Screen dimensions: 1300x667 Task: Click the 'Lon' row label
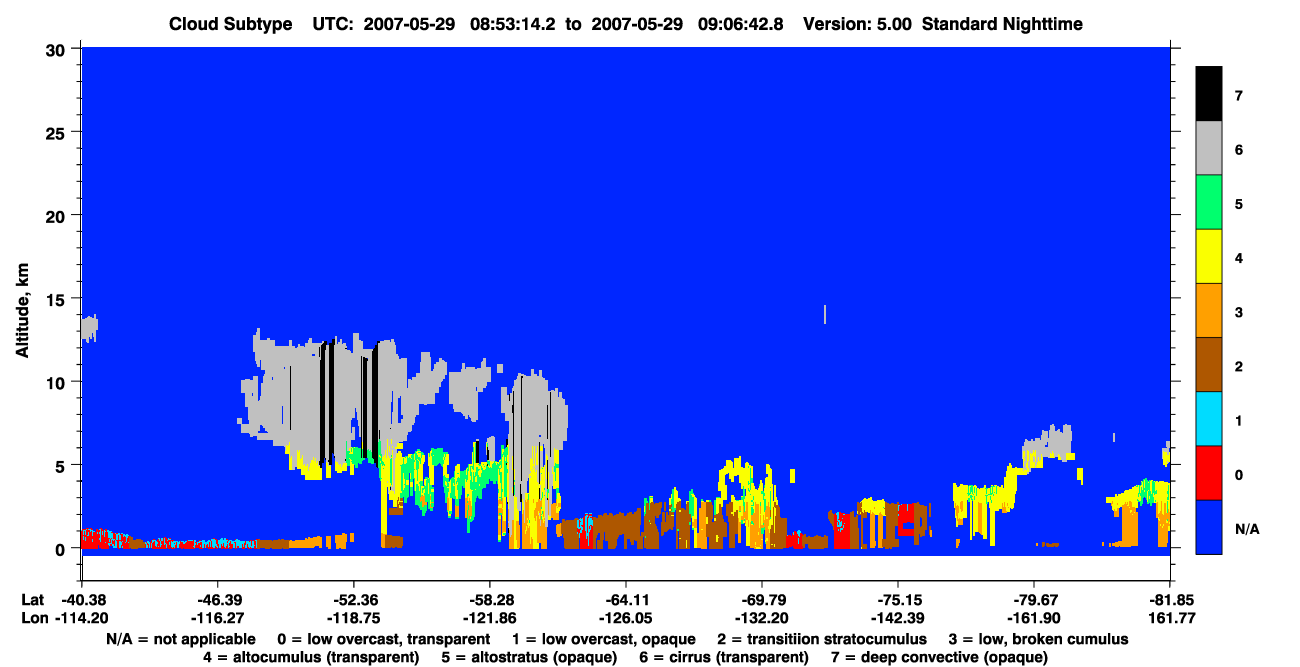pyautogui.click(x=33, y=618)
